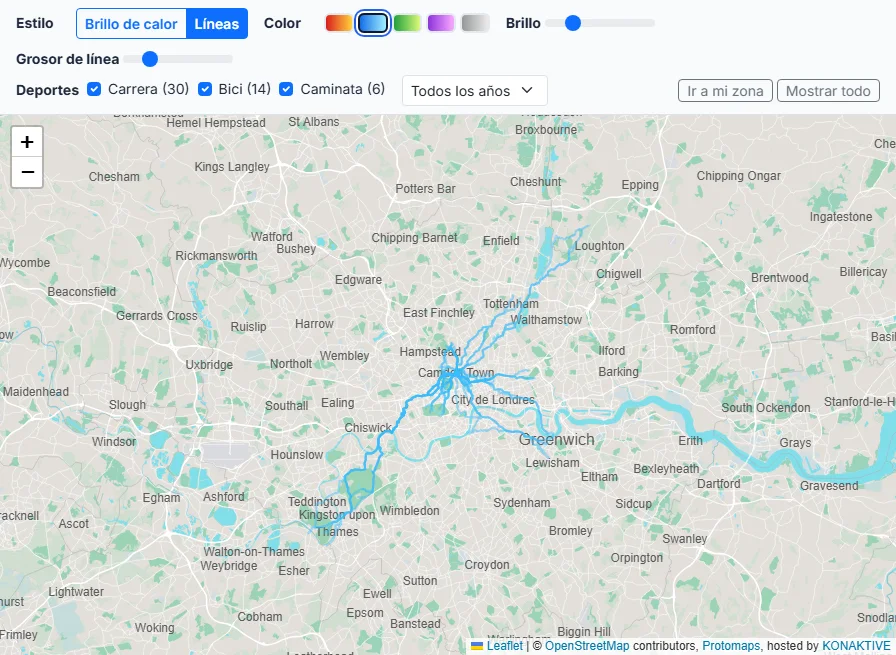
Task: Uncheck the Bici (14) checkbox
Action: (205, 89)
